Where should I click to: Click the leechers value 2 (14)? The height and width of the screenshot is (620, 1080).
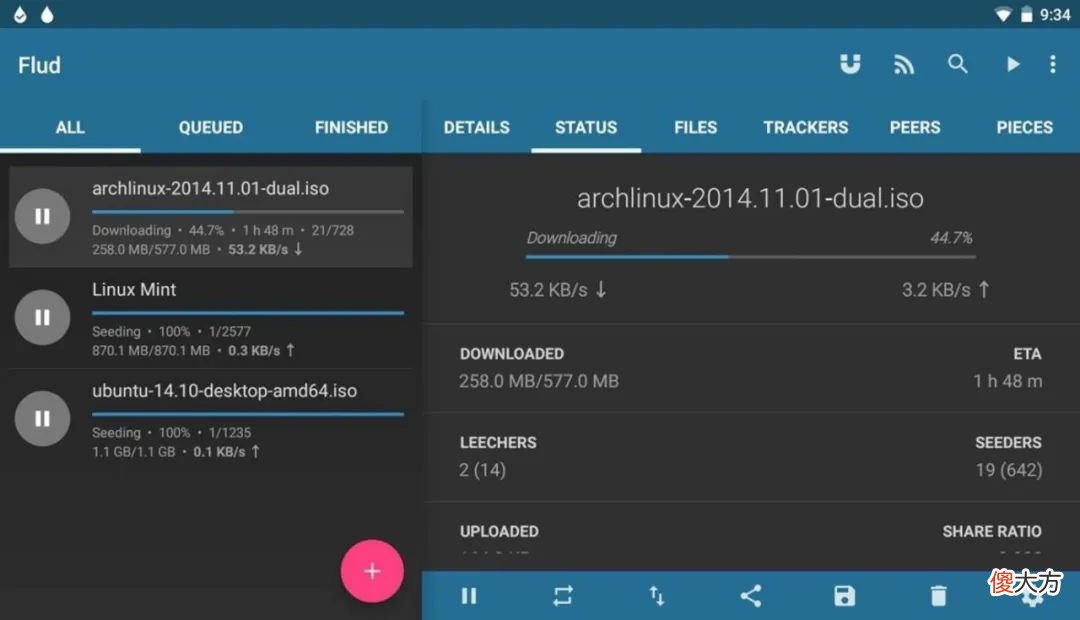pyautogui.click(x=483, y=471)
